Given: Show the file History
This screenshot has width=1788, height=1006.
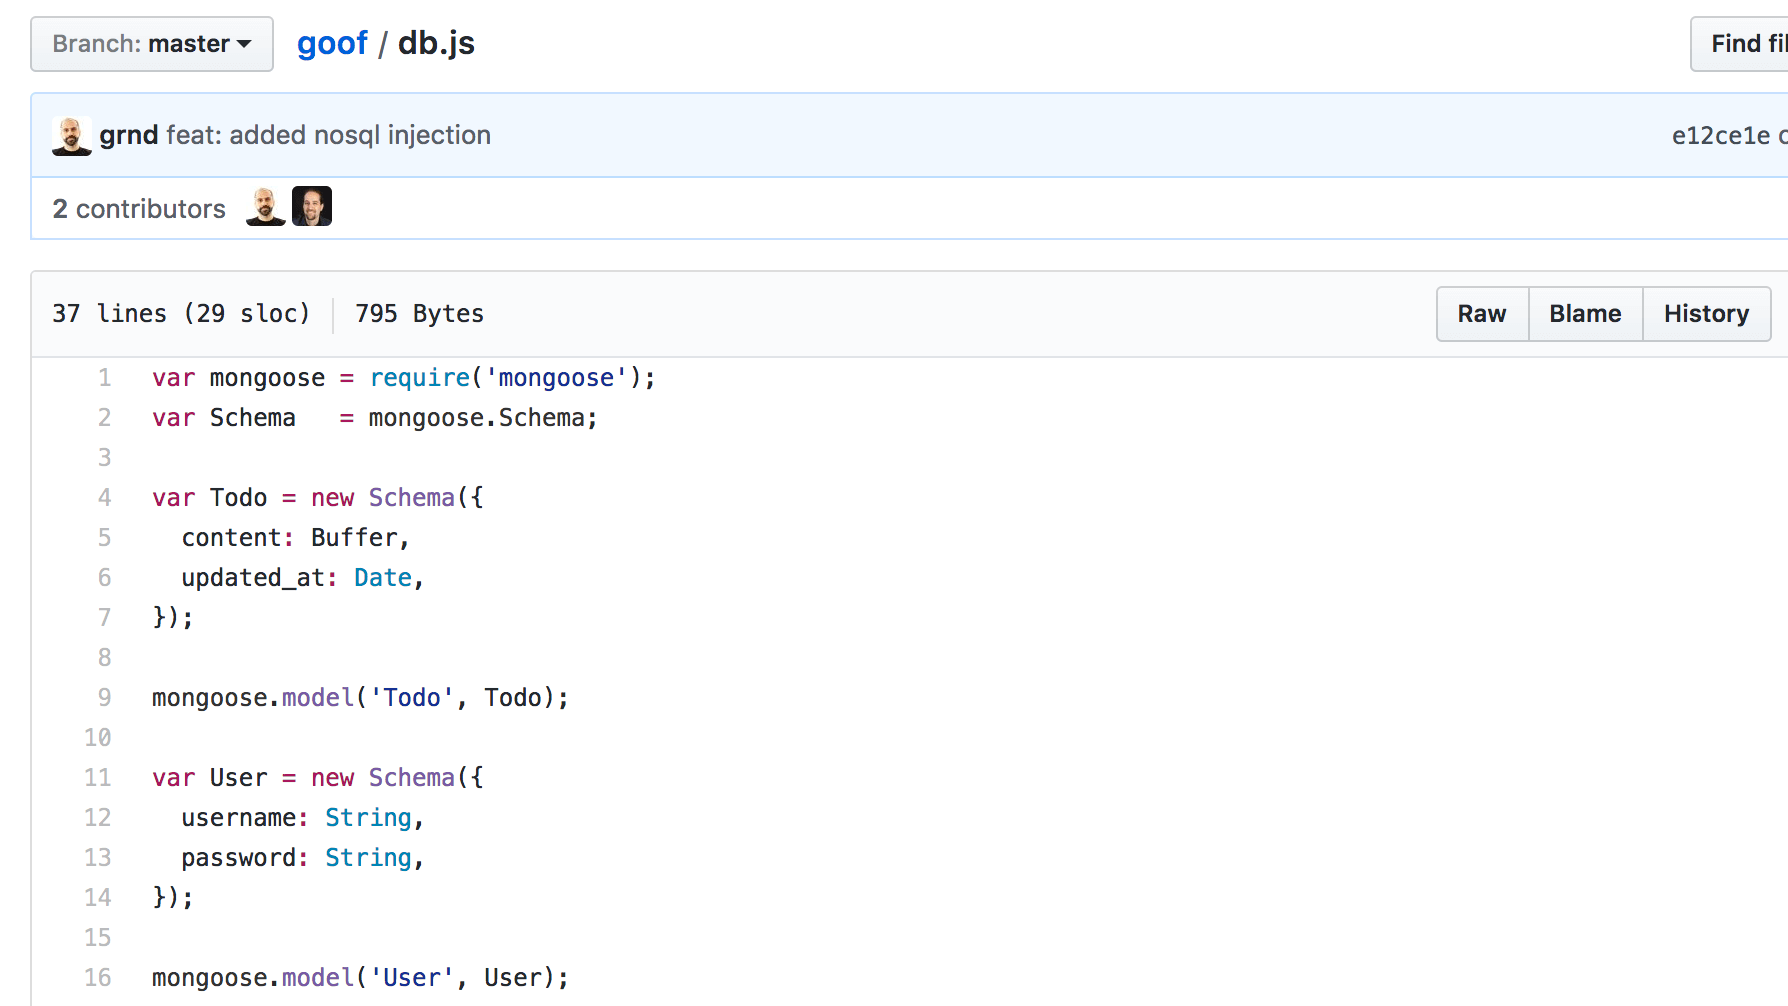Looking at the screenshot, I should [x=1706, y=314].
